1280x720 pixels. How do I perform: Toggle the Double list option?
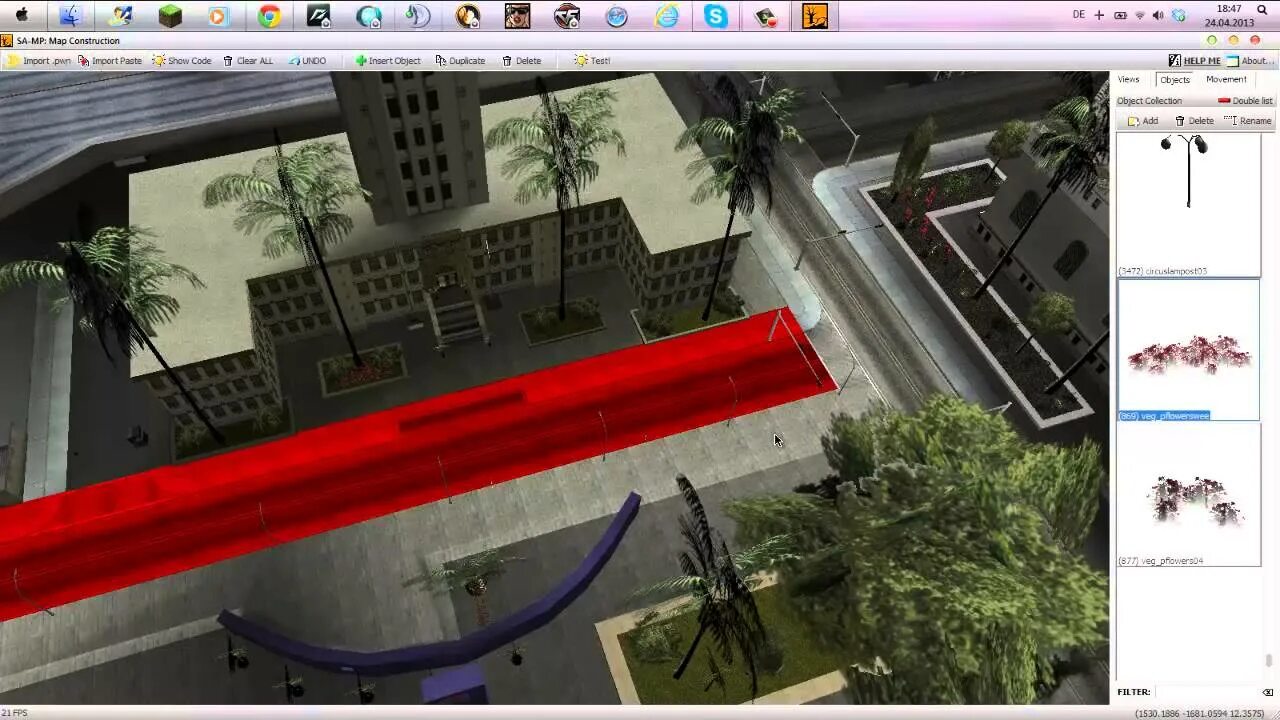pyautogui.click(x=1245, y=101)
